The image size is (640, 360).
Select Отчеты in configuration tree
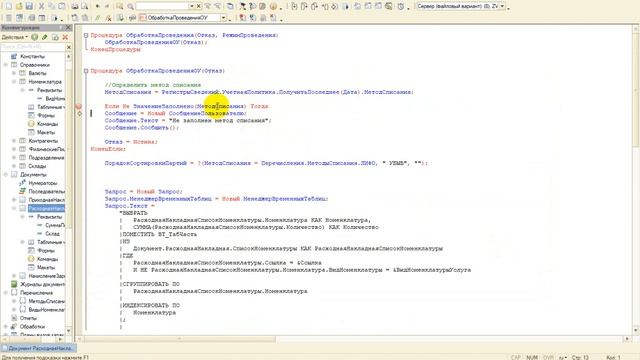pyautogui.click(x=28, y=318)
